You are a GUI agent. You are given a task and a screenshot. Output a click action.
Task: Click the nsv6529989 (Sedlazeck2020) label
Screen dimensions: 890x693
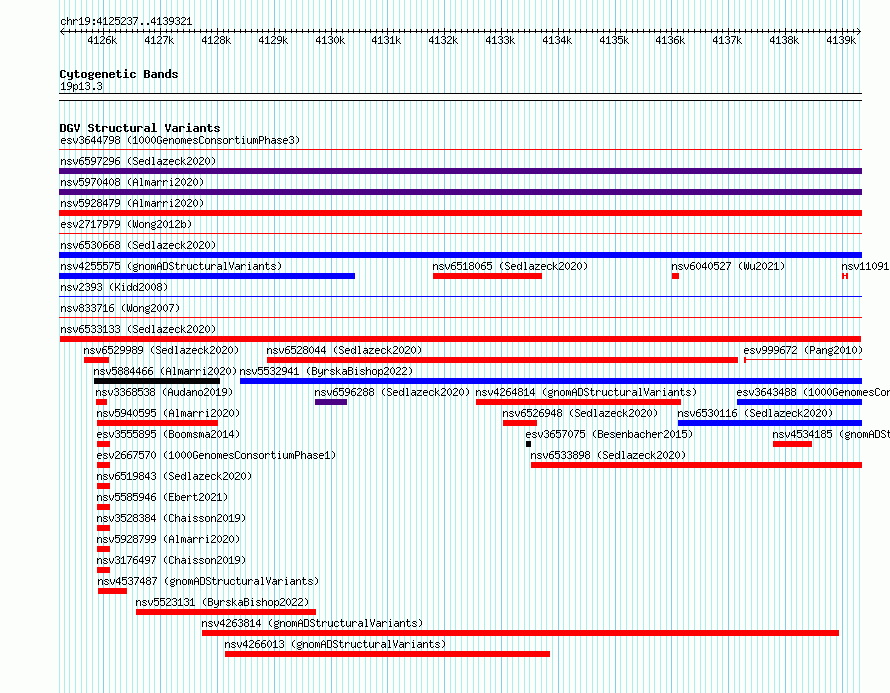coord(161,350)
